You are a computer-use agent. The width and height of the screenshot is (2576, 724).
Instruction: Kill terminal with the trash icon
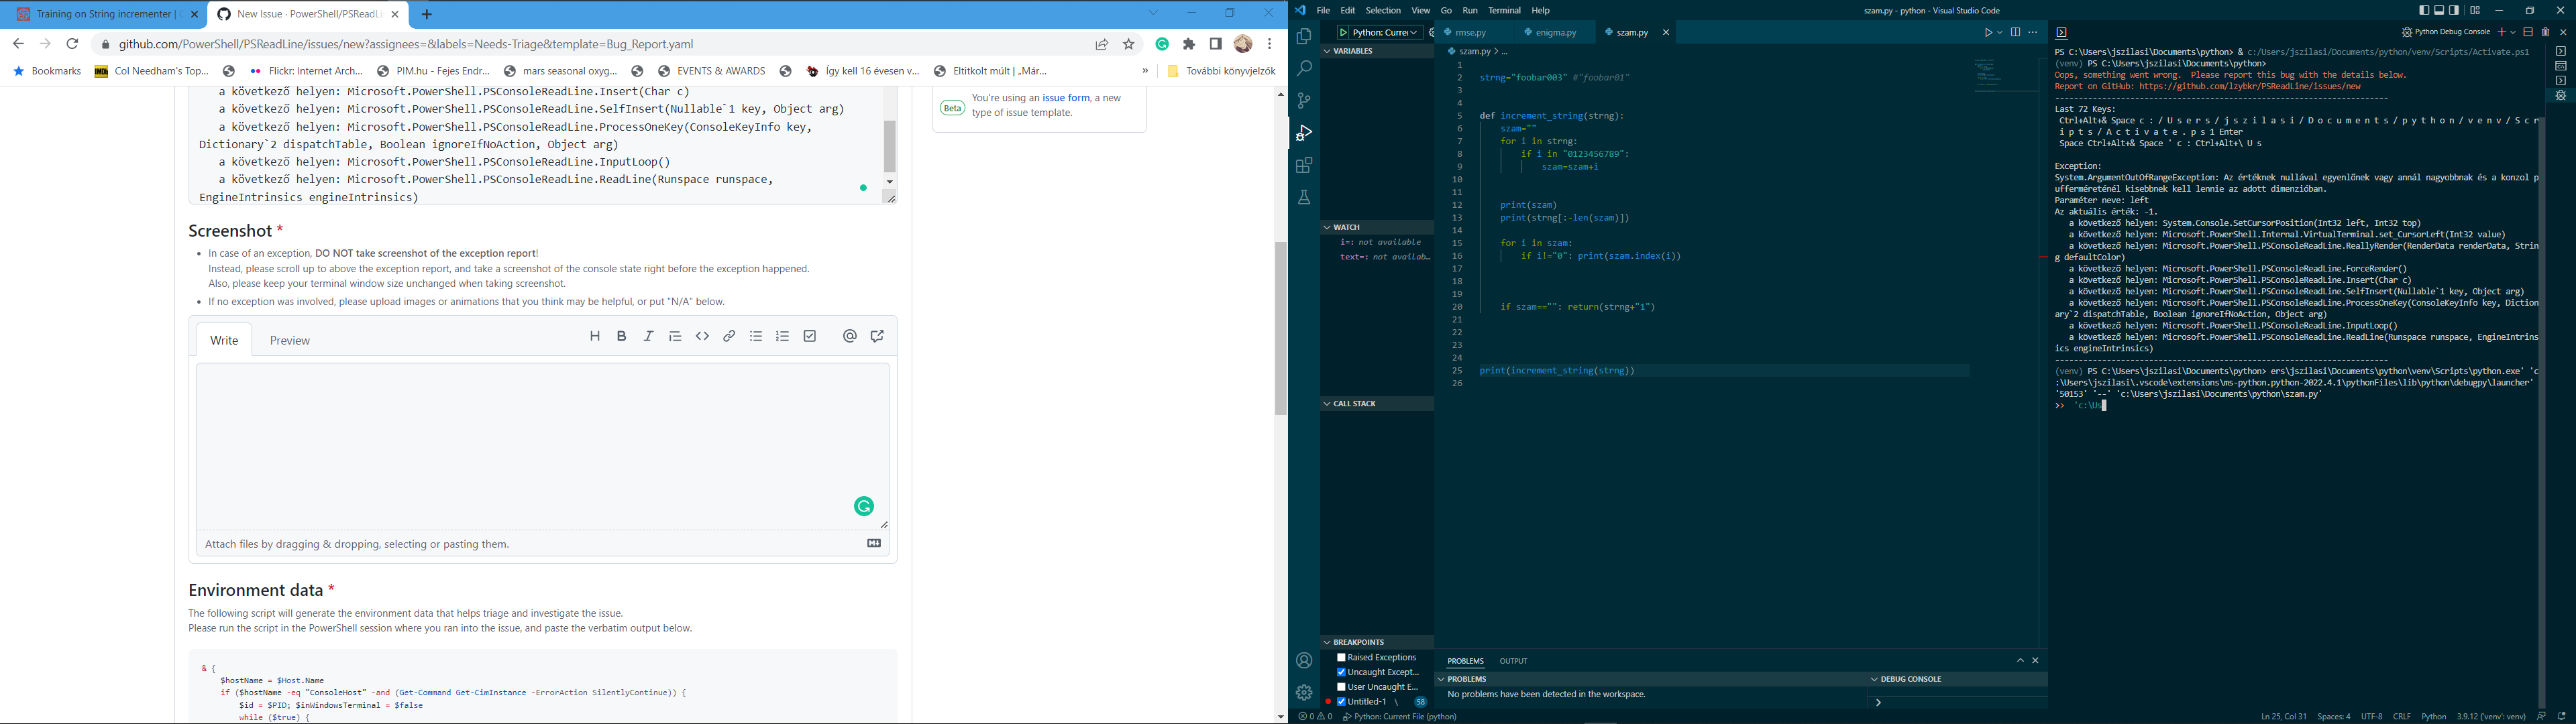click(2546, 33)
